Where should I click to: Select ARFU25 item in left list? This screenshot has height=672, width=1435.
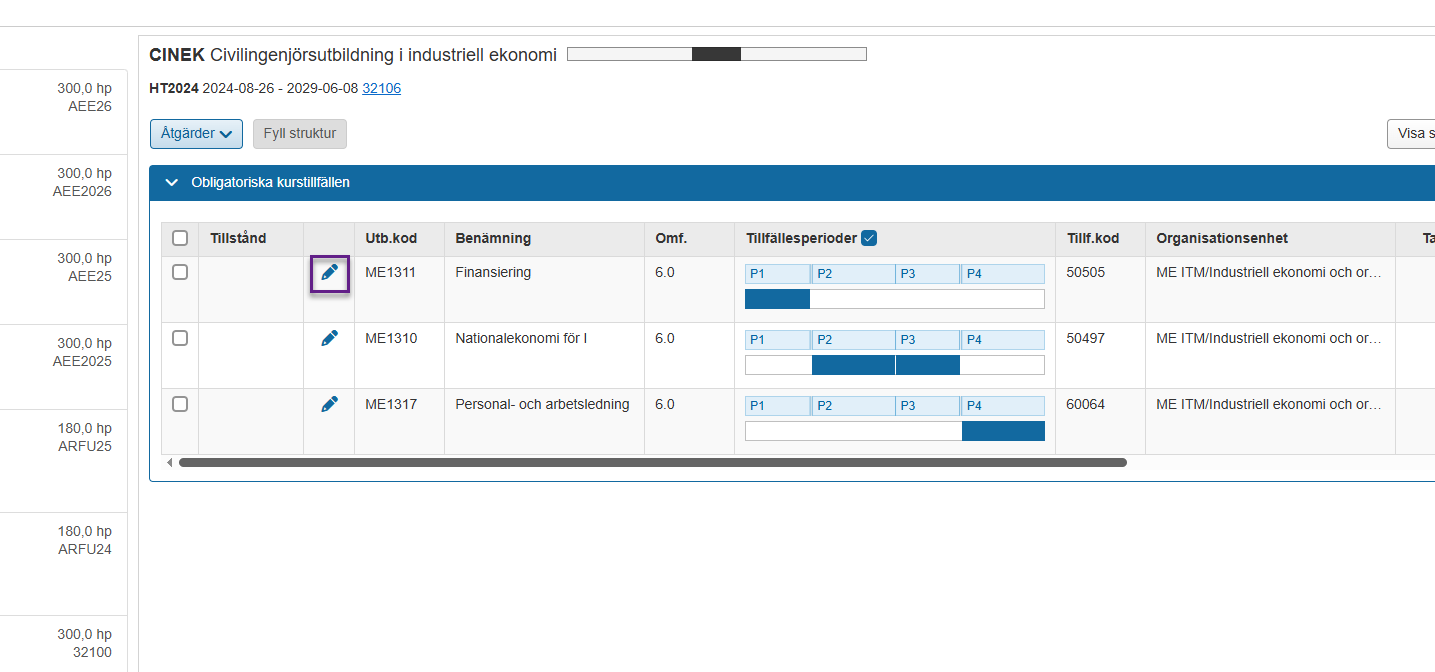click(x=63, y=437)
